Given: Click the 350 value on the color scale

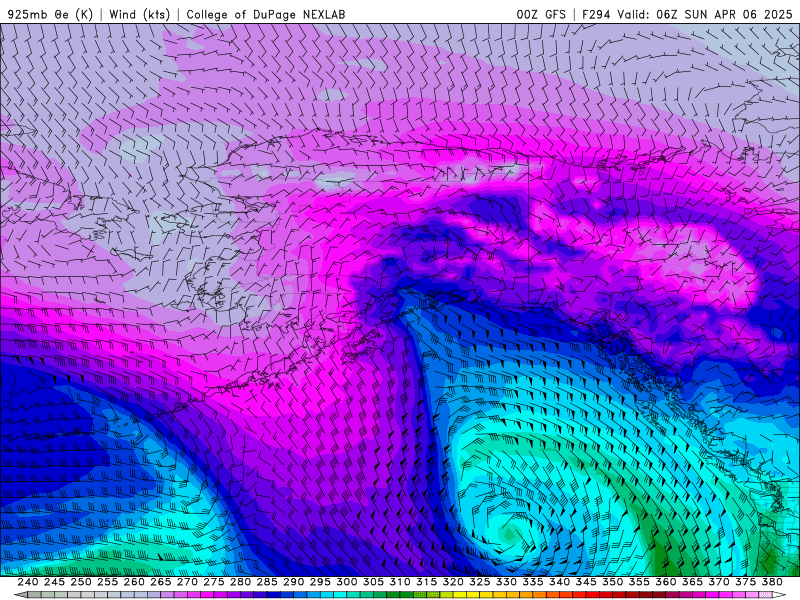Looking at the screenshot, I should click(x=612, y=582).
